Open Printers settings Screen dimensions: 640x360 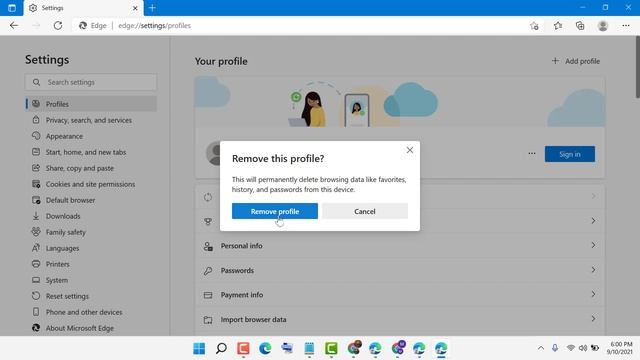tap(58, 264)
